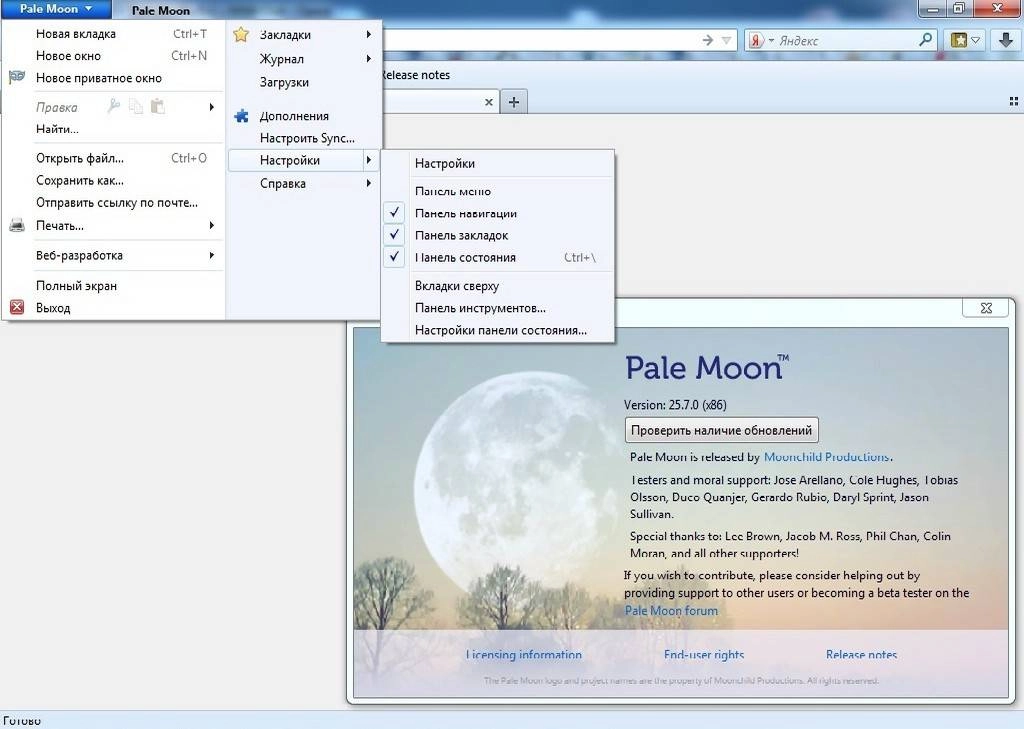This screenshot has width=1024, height=729.
Task: Close the About Pale Moon dialog
Action: (986, 308)
